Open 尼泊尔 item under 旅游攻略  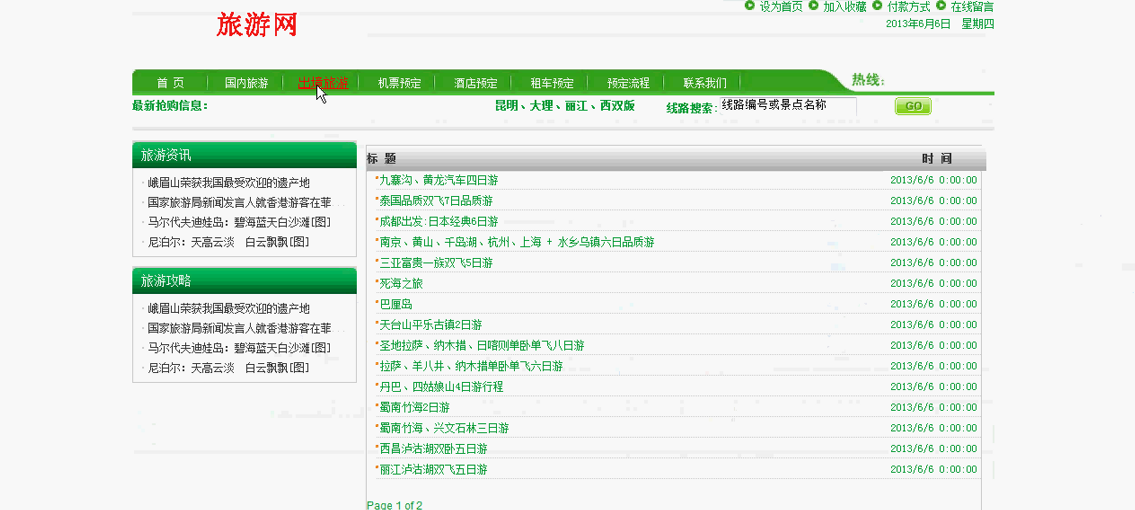[229, 367]
